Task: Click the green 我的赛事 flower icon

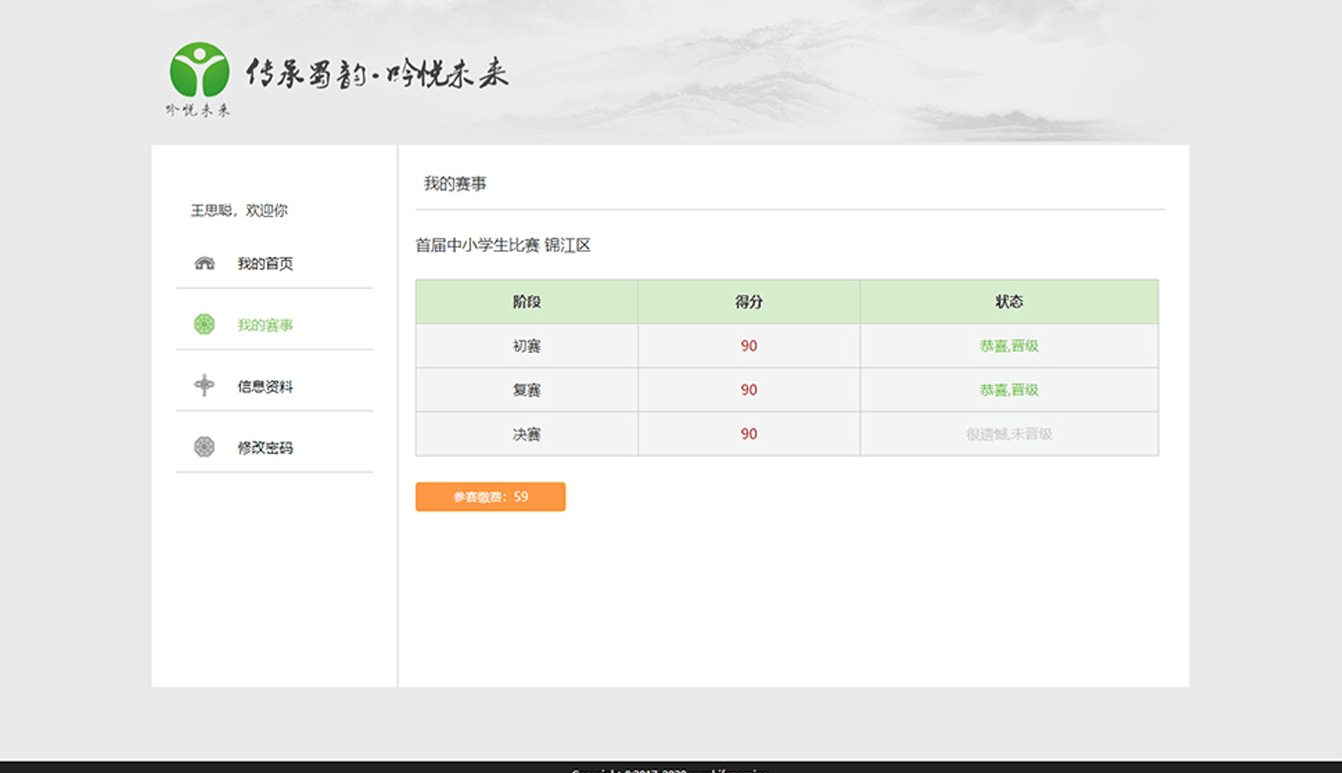Action: [204, 325]
